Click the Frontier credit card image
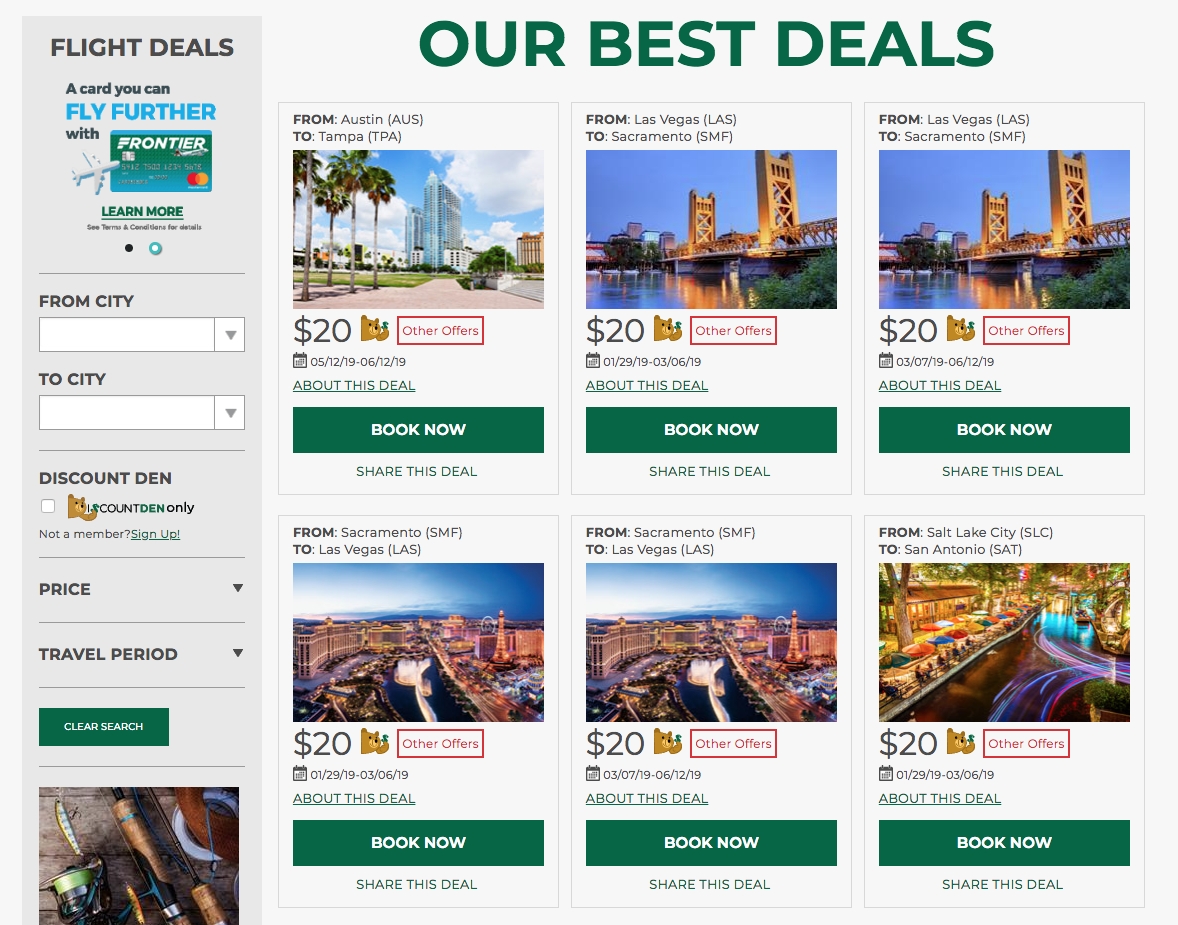Screen dimensions: 1178x925 [x=161, y=161]
